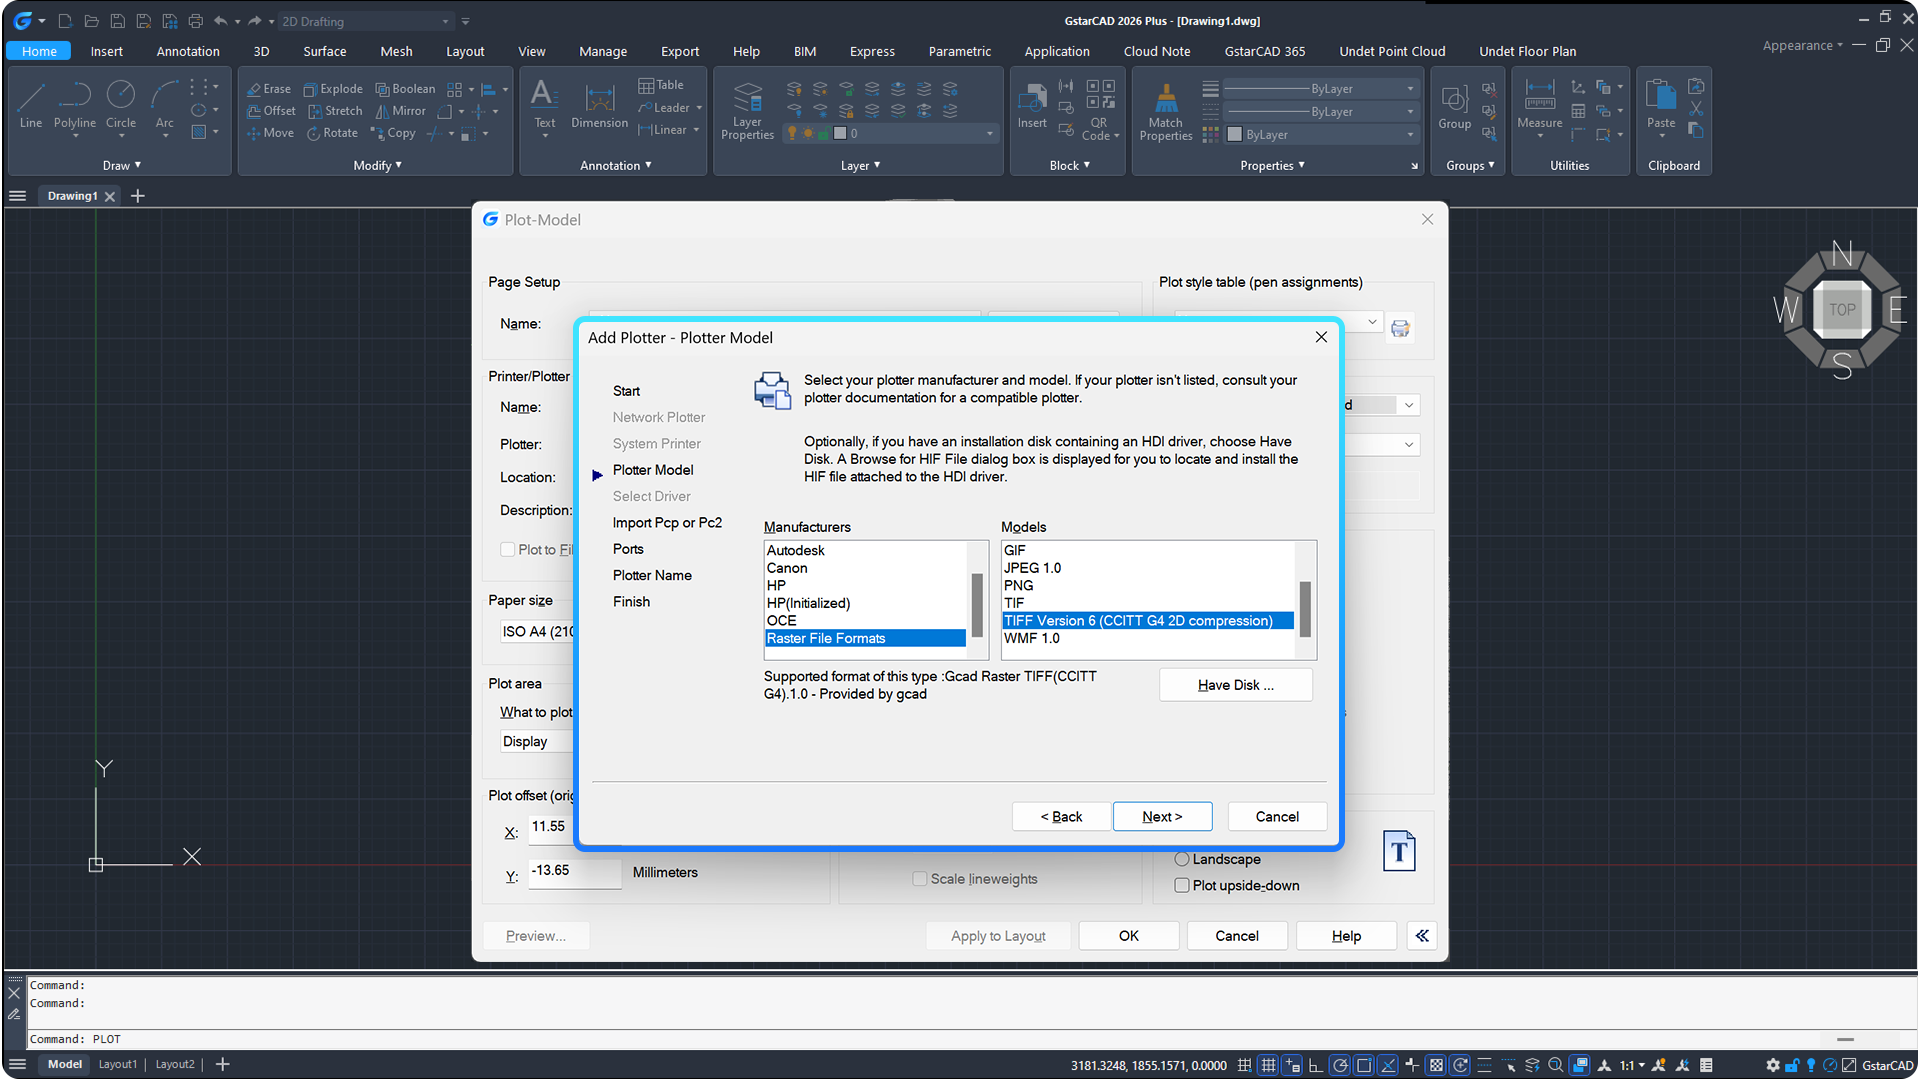The image size is (1920, 1080).
Task: Open the layer selection dropdown list
Action: pos(989,133)
